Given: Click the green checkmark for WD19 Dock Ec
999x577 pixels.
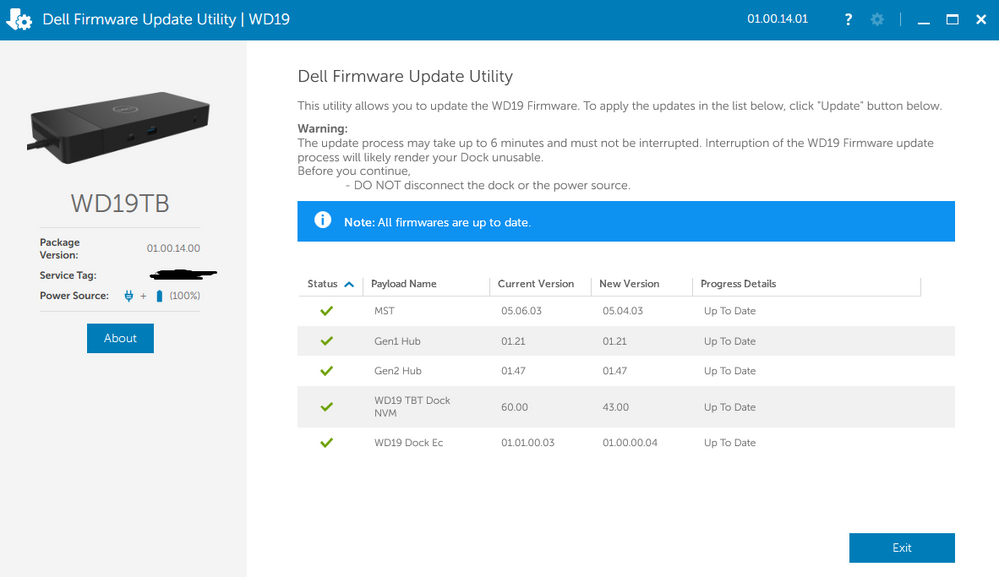Looking at the screenshot, I should 326,443.
